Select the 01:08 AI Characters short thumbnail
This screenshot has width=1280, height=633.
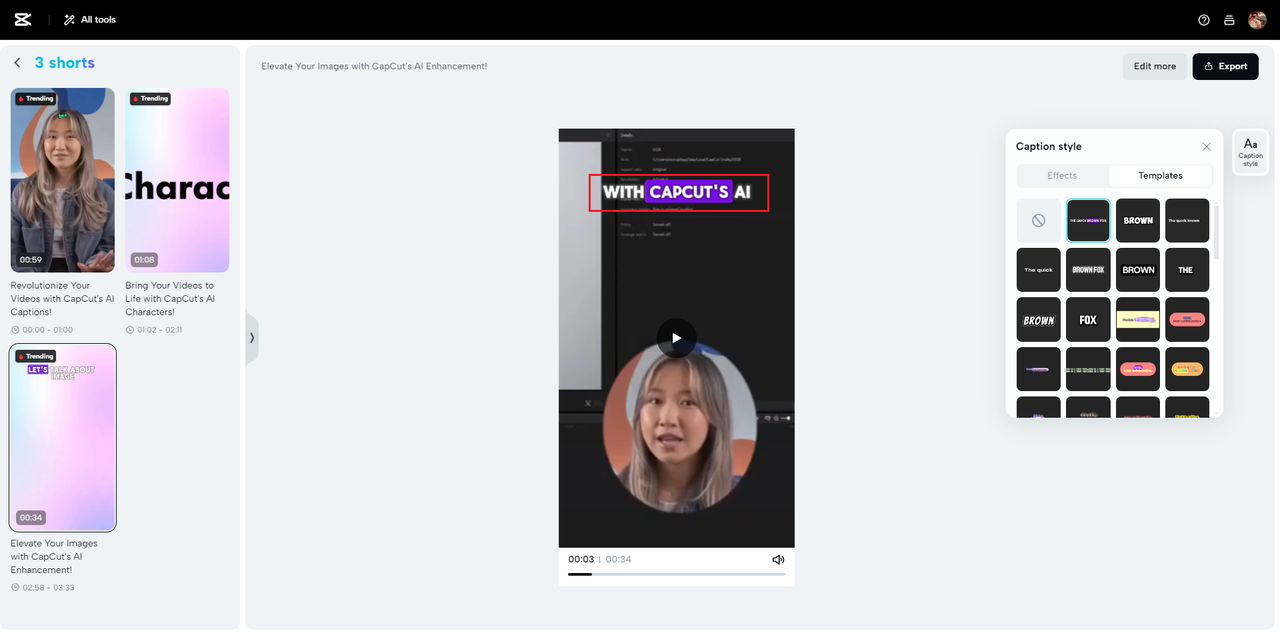coord(177,180)
